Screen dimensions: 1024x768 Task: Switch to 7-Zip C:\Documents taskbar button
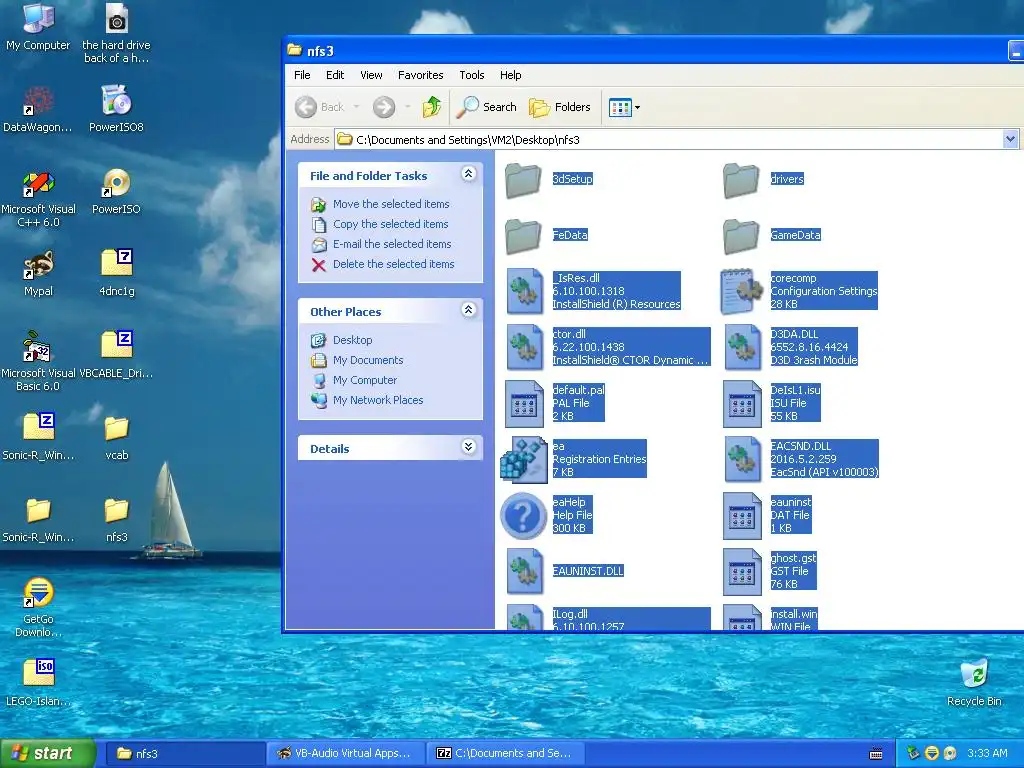click(x=506, y=753)
